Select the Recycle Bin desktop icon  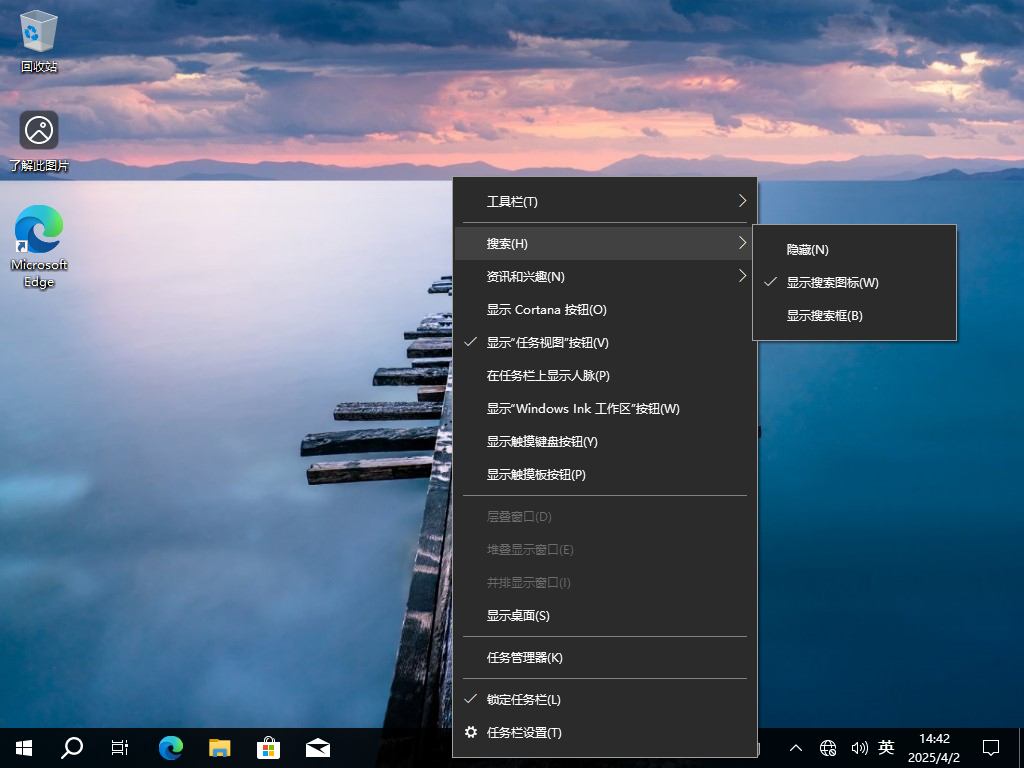[x=39, y=40]
